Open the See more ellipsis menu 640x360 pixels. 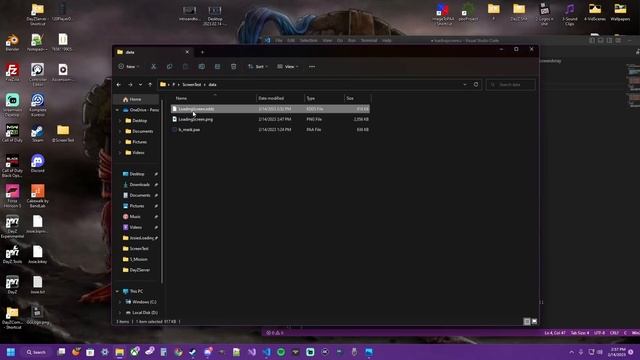312,67
